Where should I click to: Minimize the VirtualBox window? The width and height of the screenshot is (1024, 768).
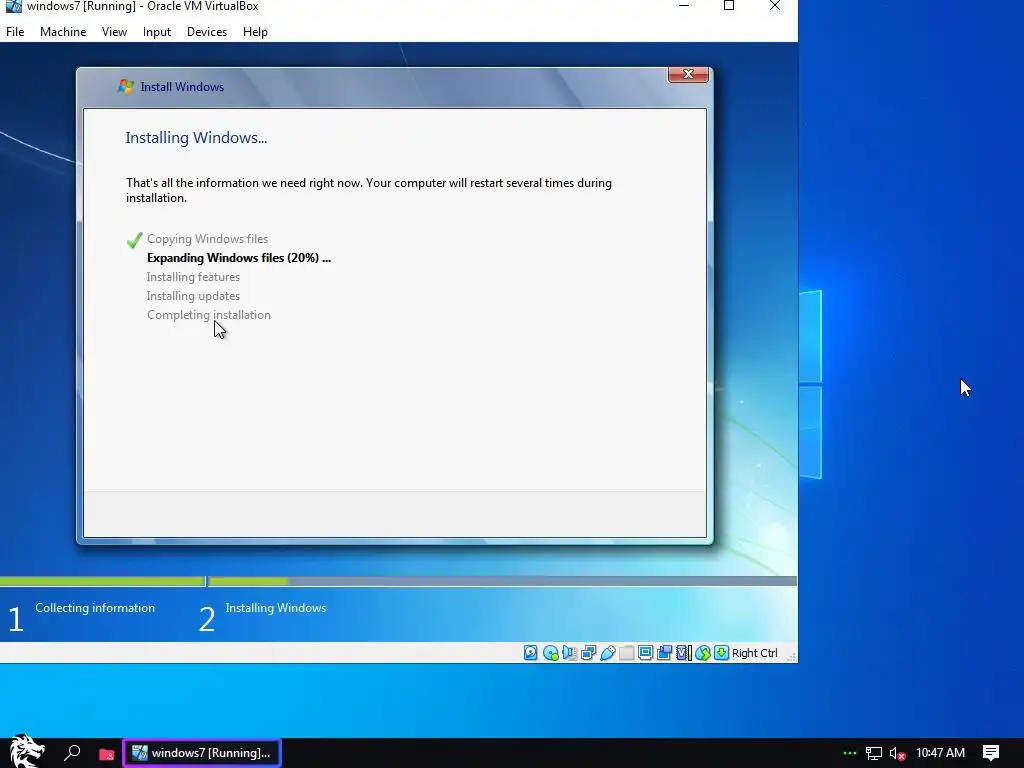(684, 6)
